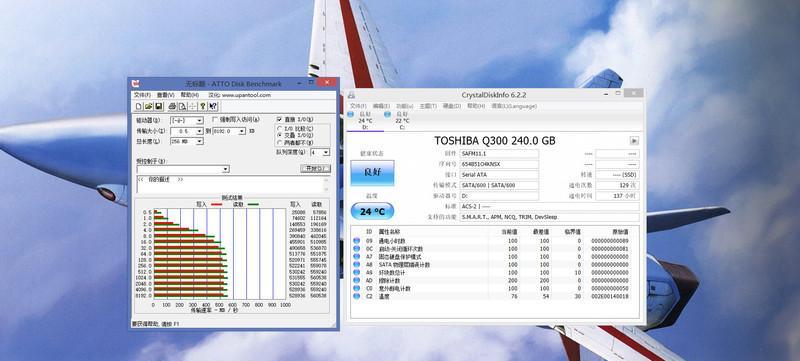Click description box scrollbar down arrow
800x361 pixels.
(x=327, y=190)
